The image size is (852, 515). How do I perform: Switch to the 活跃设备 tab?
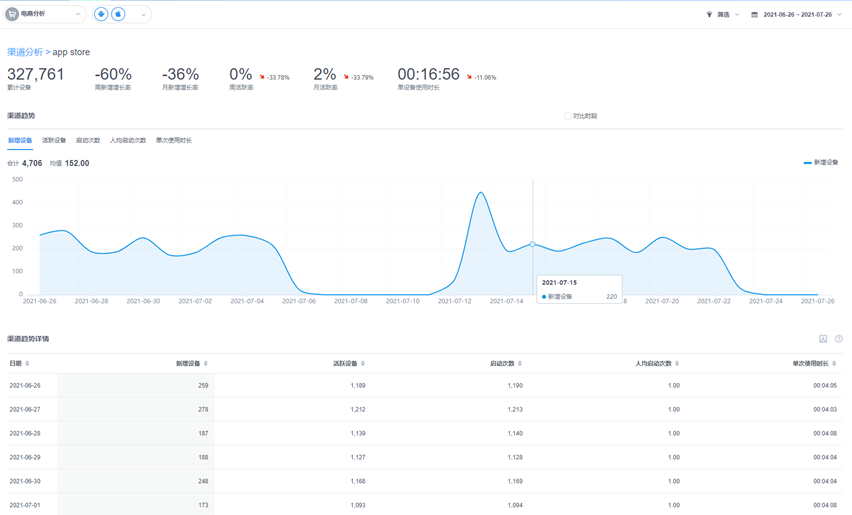pyautogui.click(x=54, y=140)
